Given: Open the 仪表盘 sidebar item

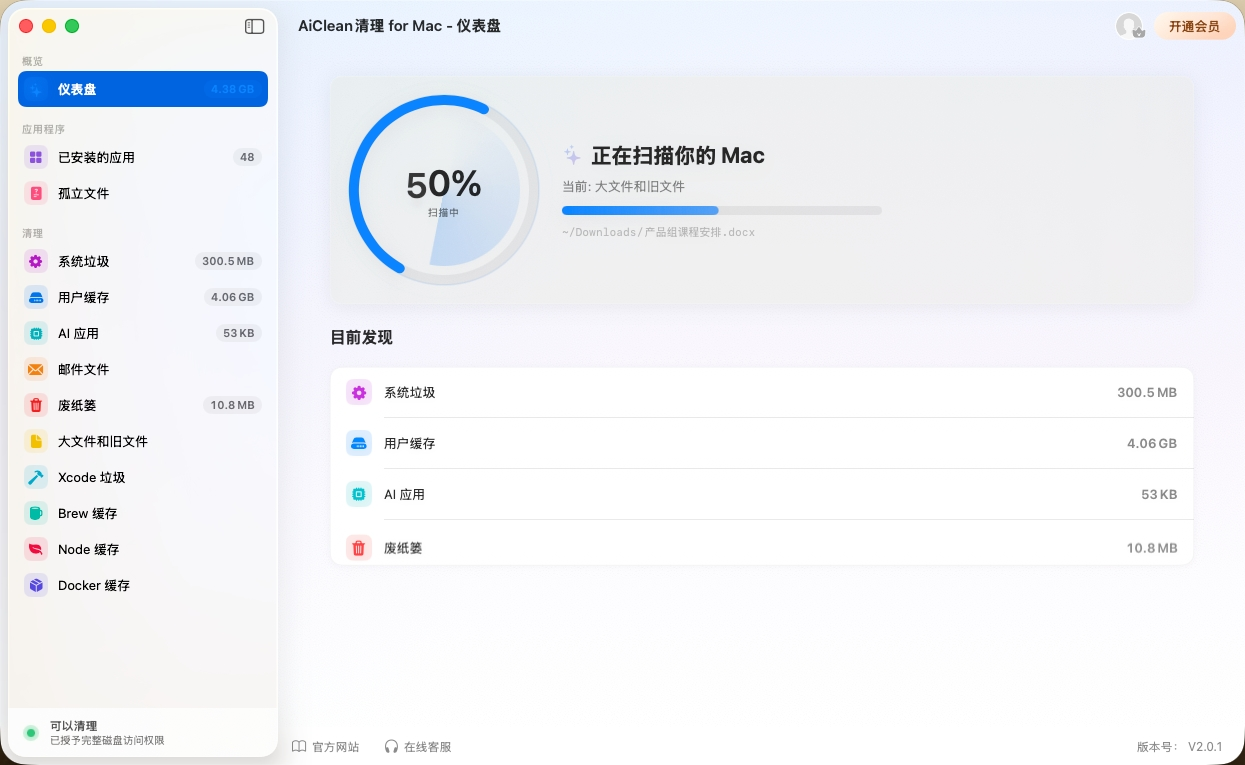Looking at the screenshot, I should [x=143, y=89].
